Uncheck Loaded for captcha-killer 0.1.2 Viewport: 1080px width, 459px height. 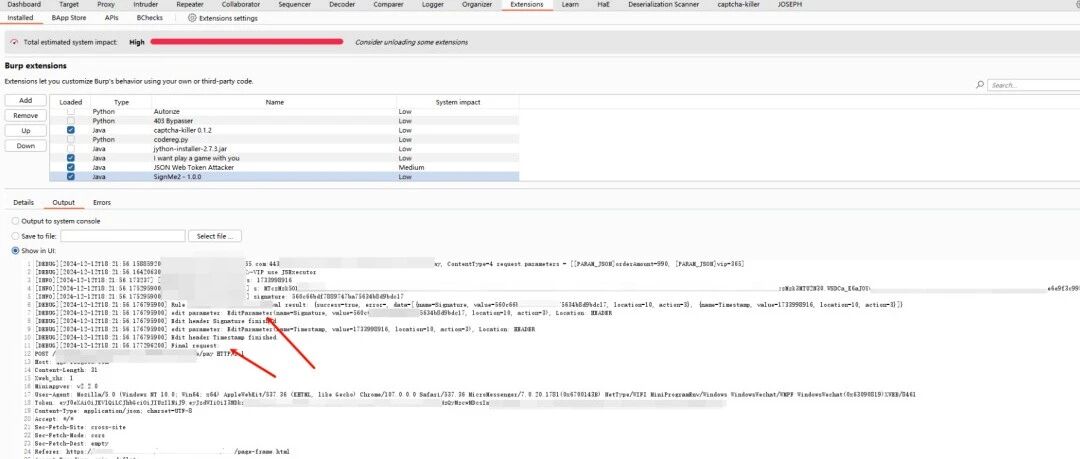[x=70, y=130]
